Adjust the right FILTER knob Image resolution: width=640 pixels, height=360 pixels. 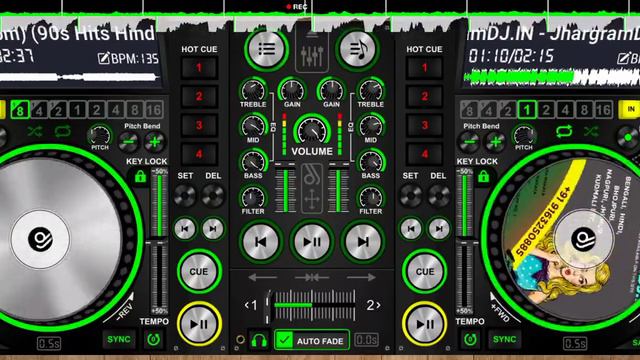pos(371,197)
